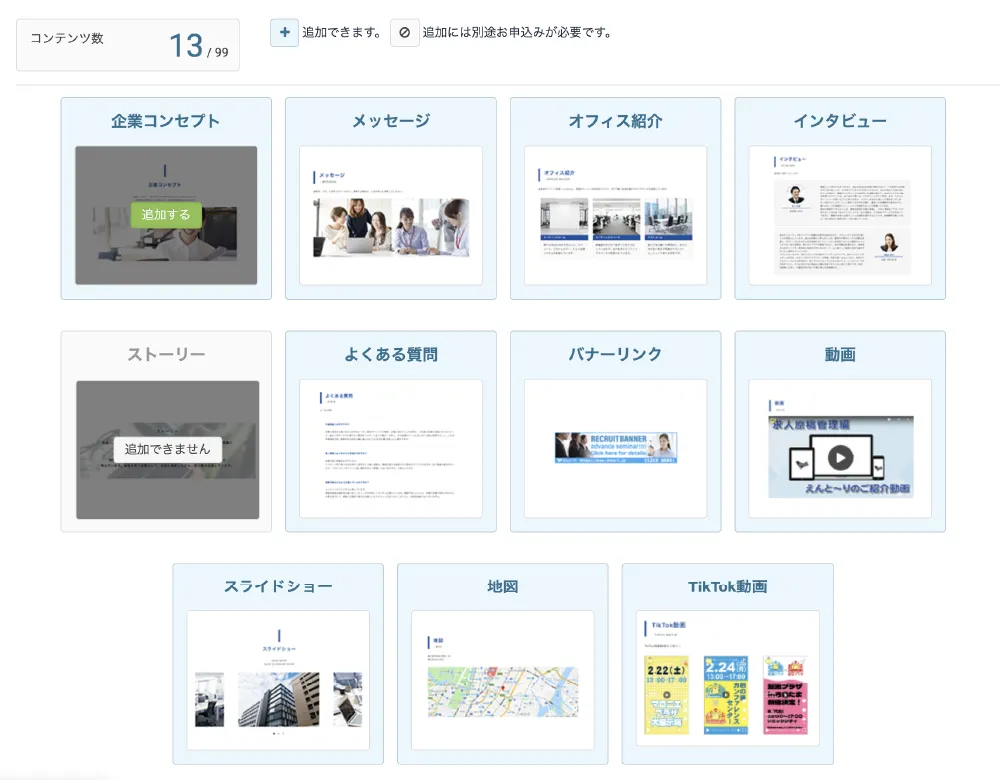Open the TikTok動画 content preview
The width and height of the screenshot is (1000, 780).
click(727, 680)
